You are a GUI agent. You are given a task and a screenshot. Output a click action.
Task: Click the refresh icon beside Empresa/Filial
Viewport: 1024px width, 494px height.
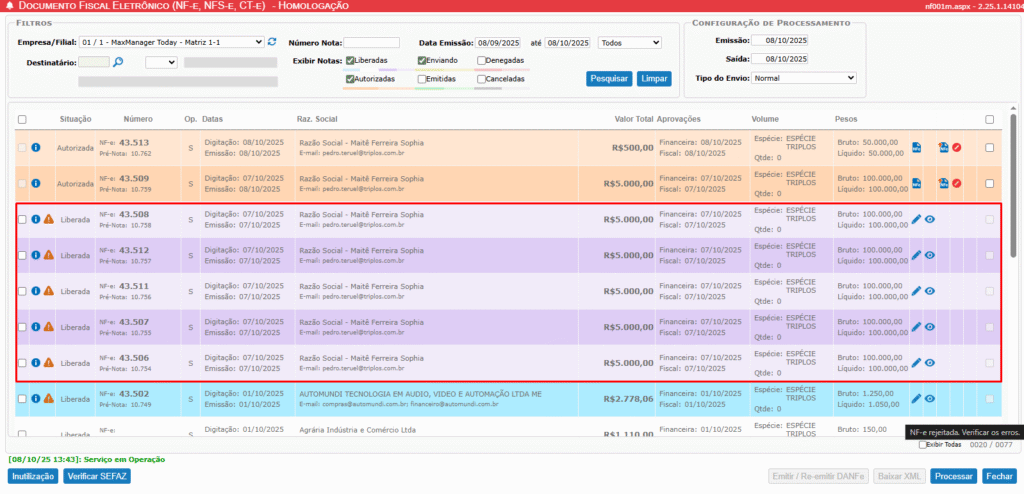272,42
